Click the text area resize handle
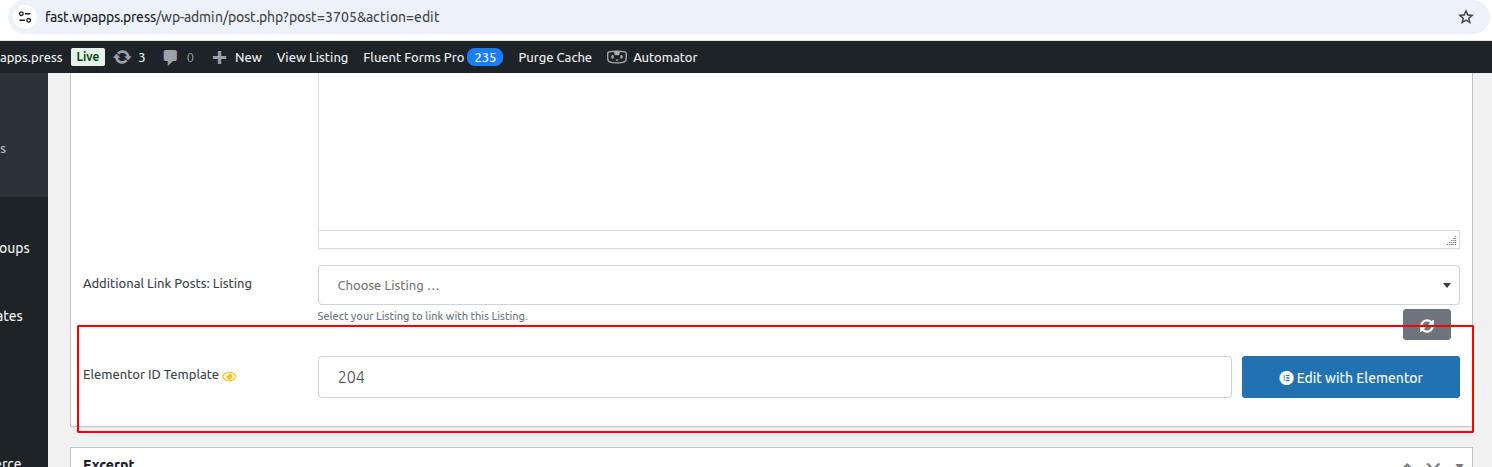 [1451, 240]
